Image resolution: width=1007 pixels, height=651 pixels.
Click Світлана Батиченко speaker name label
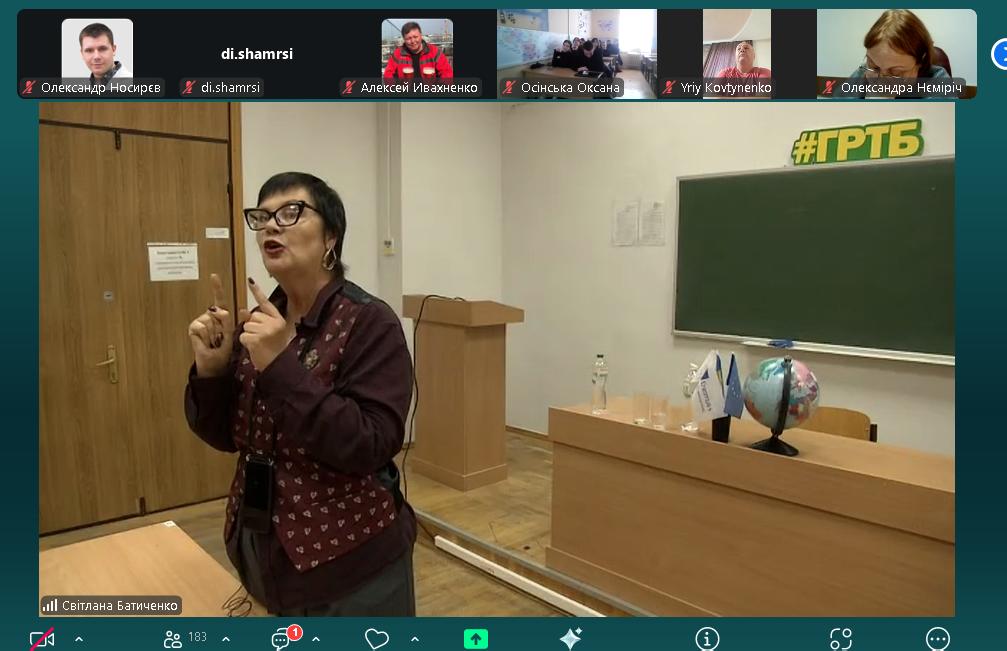tap(119, 605)
